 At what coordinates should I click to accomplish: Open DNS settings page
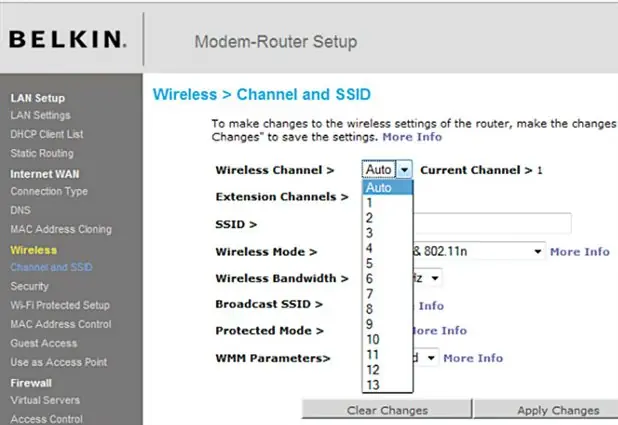tap(20, 210)
